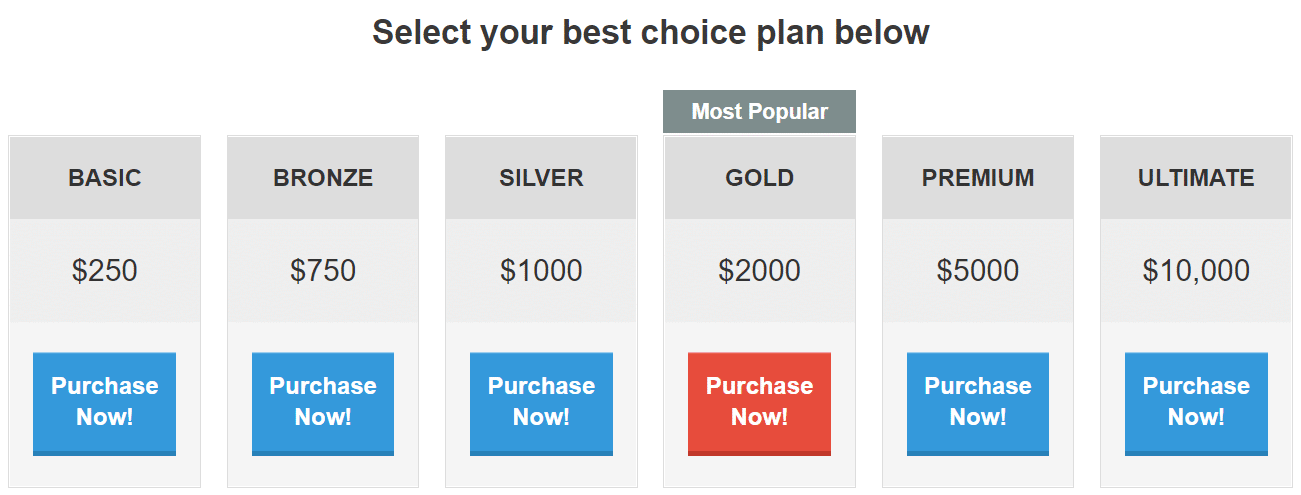Select the PREMIUM plan title
1301x495 pixels.
[978, 178]
